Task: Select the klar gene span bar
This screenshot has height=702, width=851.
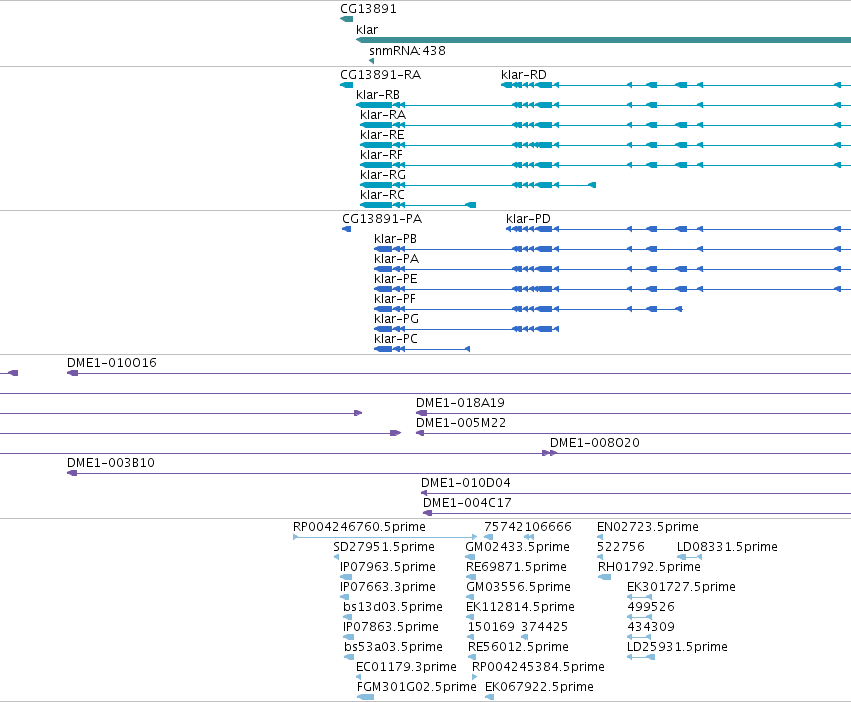Action: pyautogui.click(x=603, y=40)
